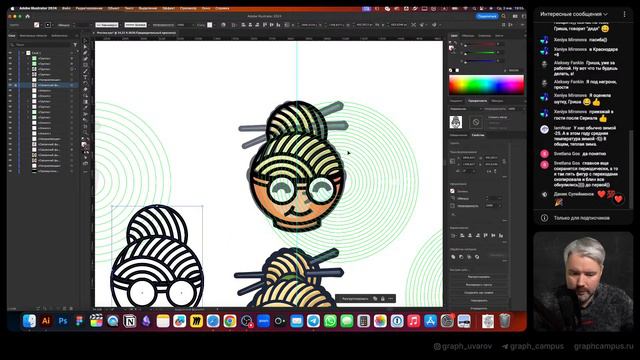640x360 pixels.
Task: Open the Справка menu
Action: coord(222,8)
